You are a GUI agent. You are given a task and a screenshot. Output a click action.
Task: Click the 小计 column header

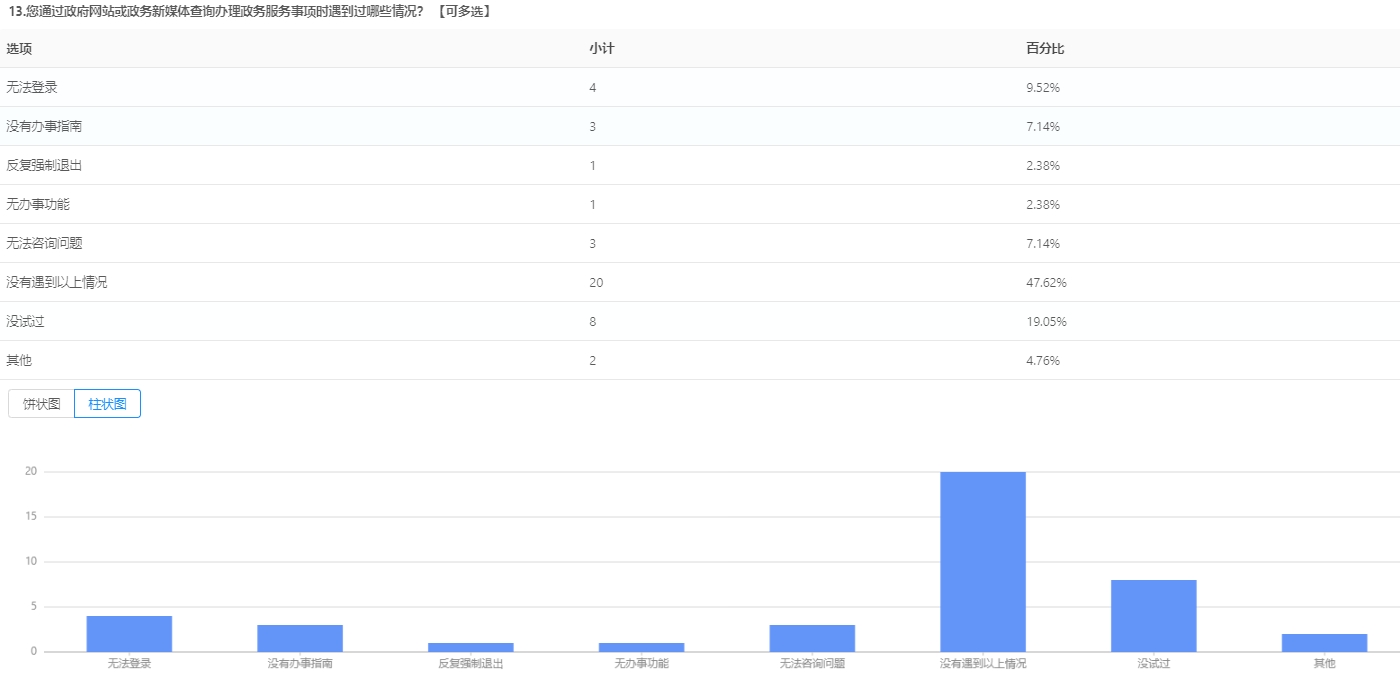pos(601,49)
